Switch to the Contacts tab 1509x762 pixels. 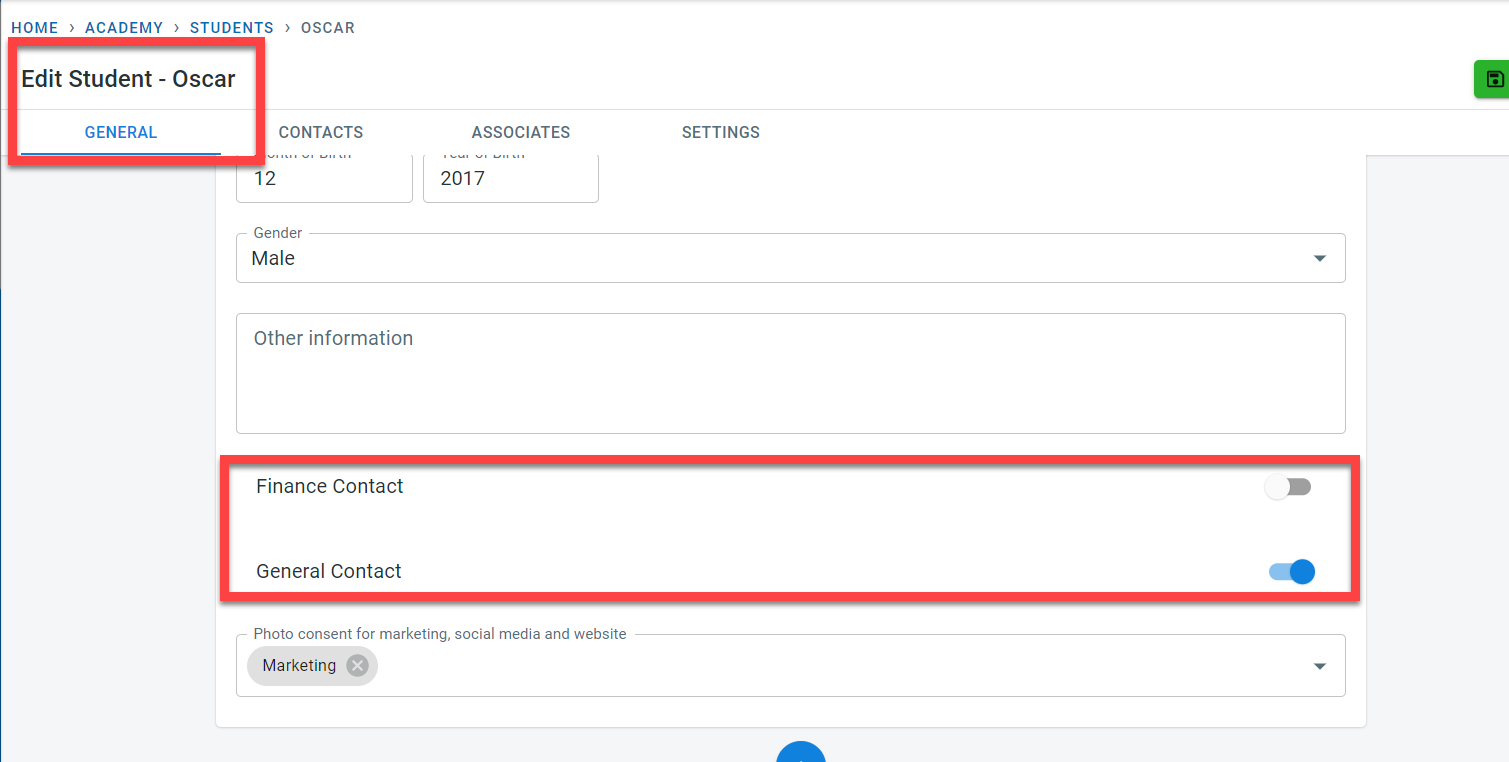tap(320, 132)
